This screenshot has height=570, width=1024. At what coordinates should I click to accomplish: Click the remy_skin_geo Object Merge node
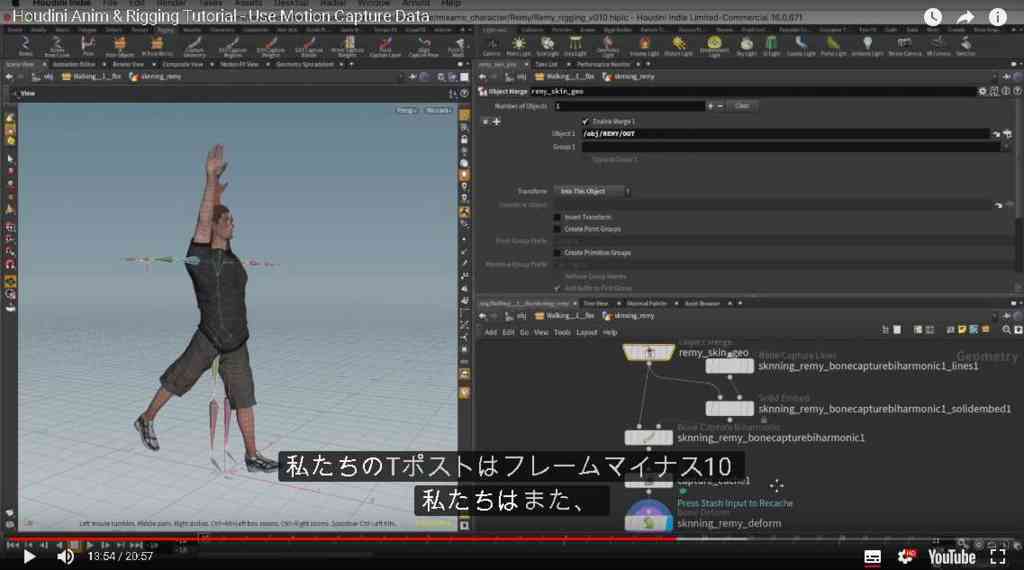point(648,352)
